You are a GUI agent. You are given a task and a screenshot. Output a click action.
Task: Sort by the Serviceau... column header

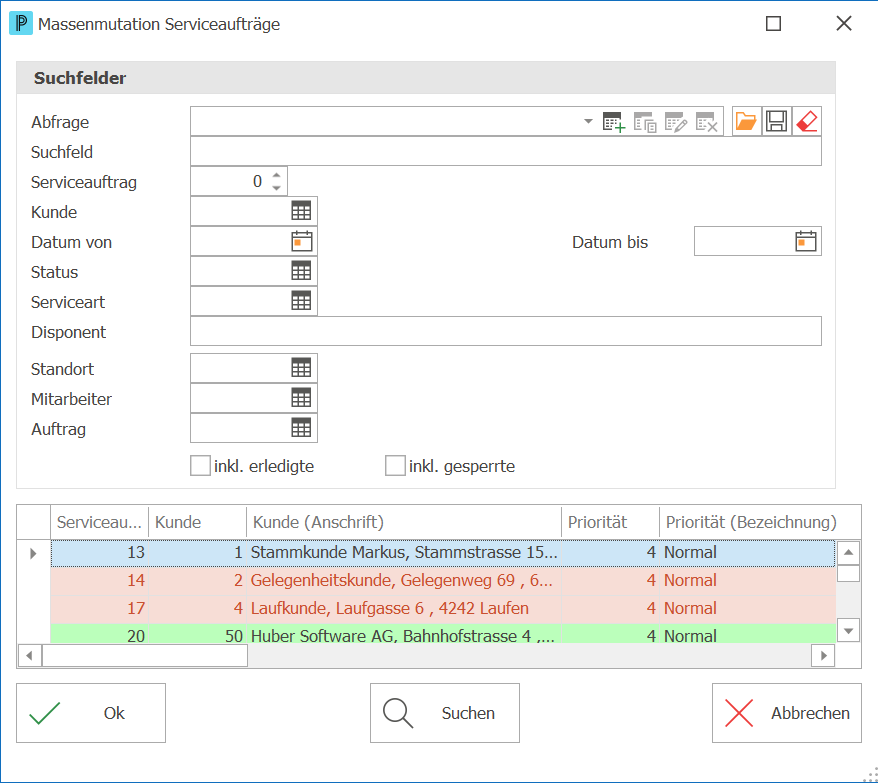(100, 522)
